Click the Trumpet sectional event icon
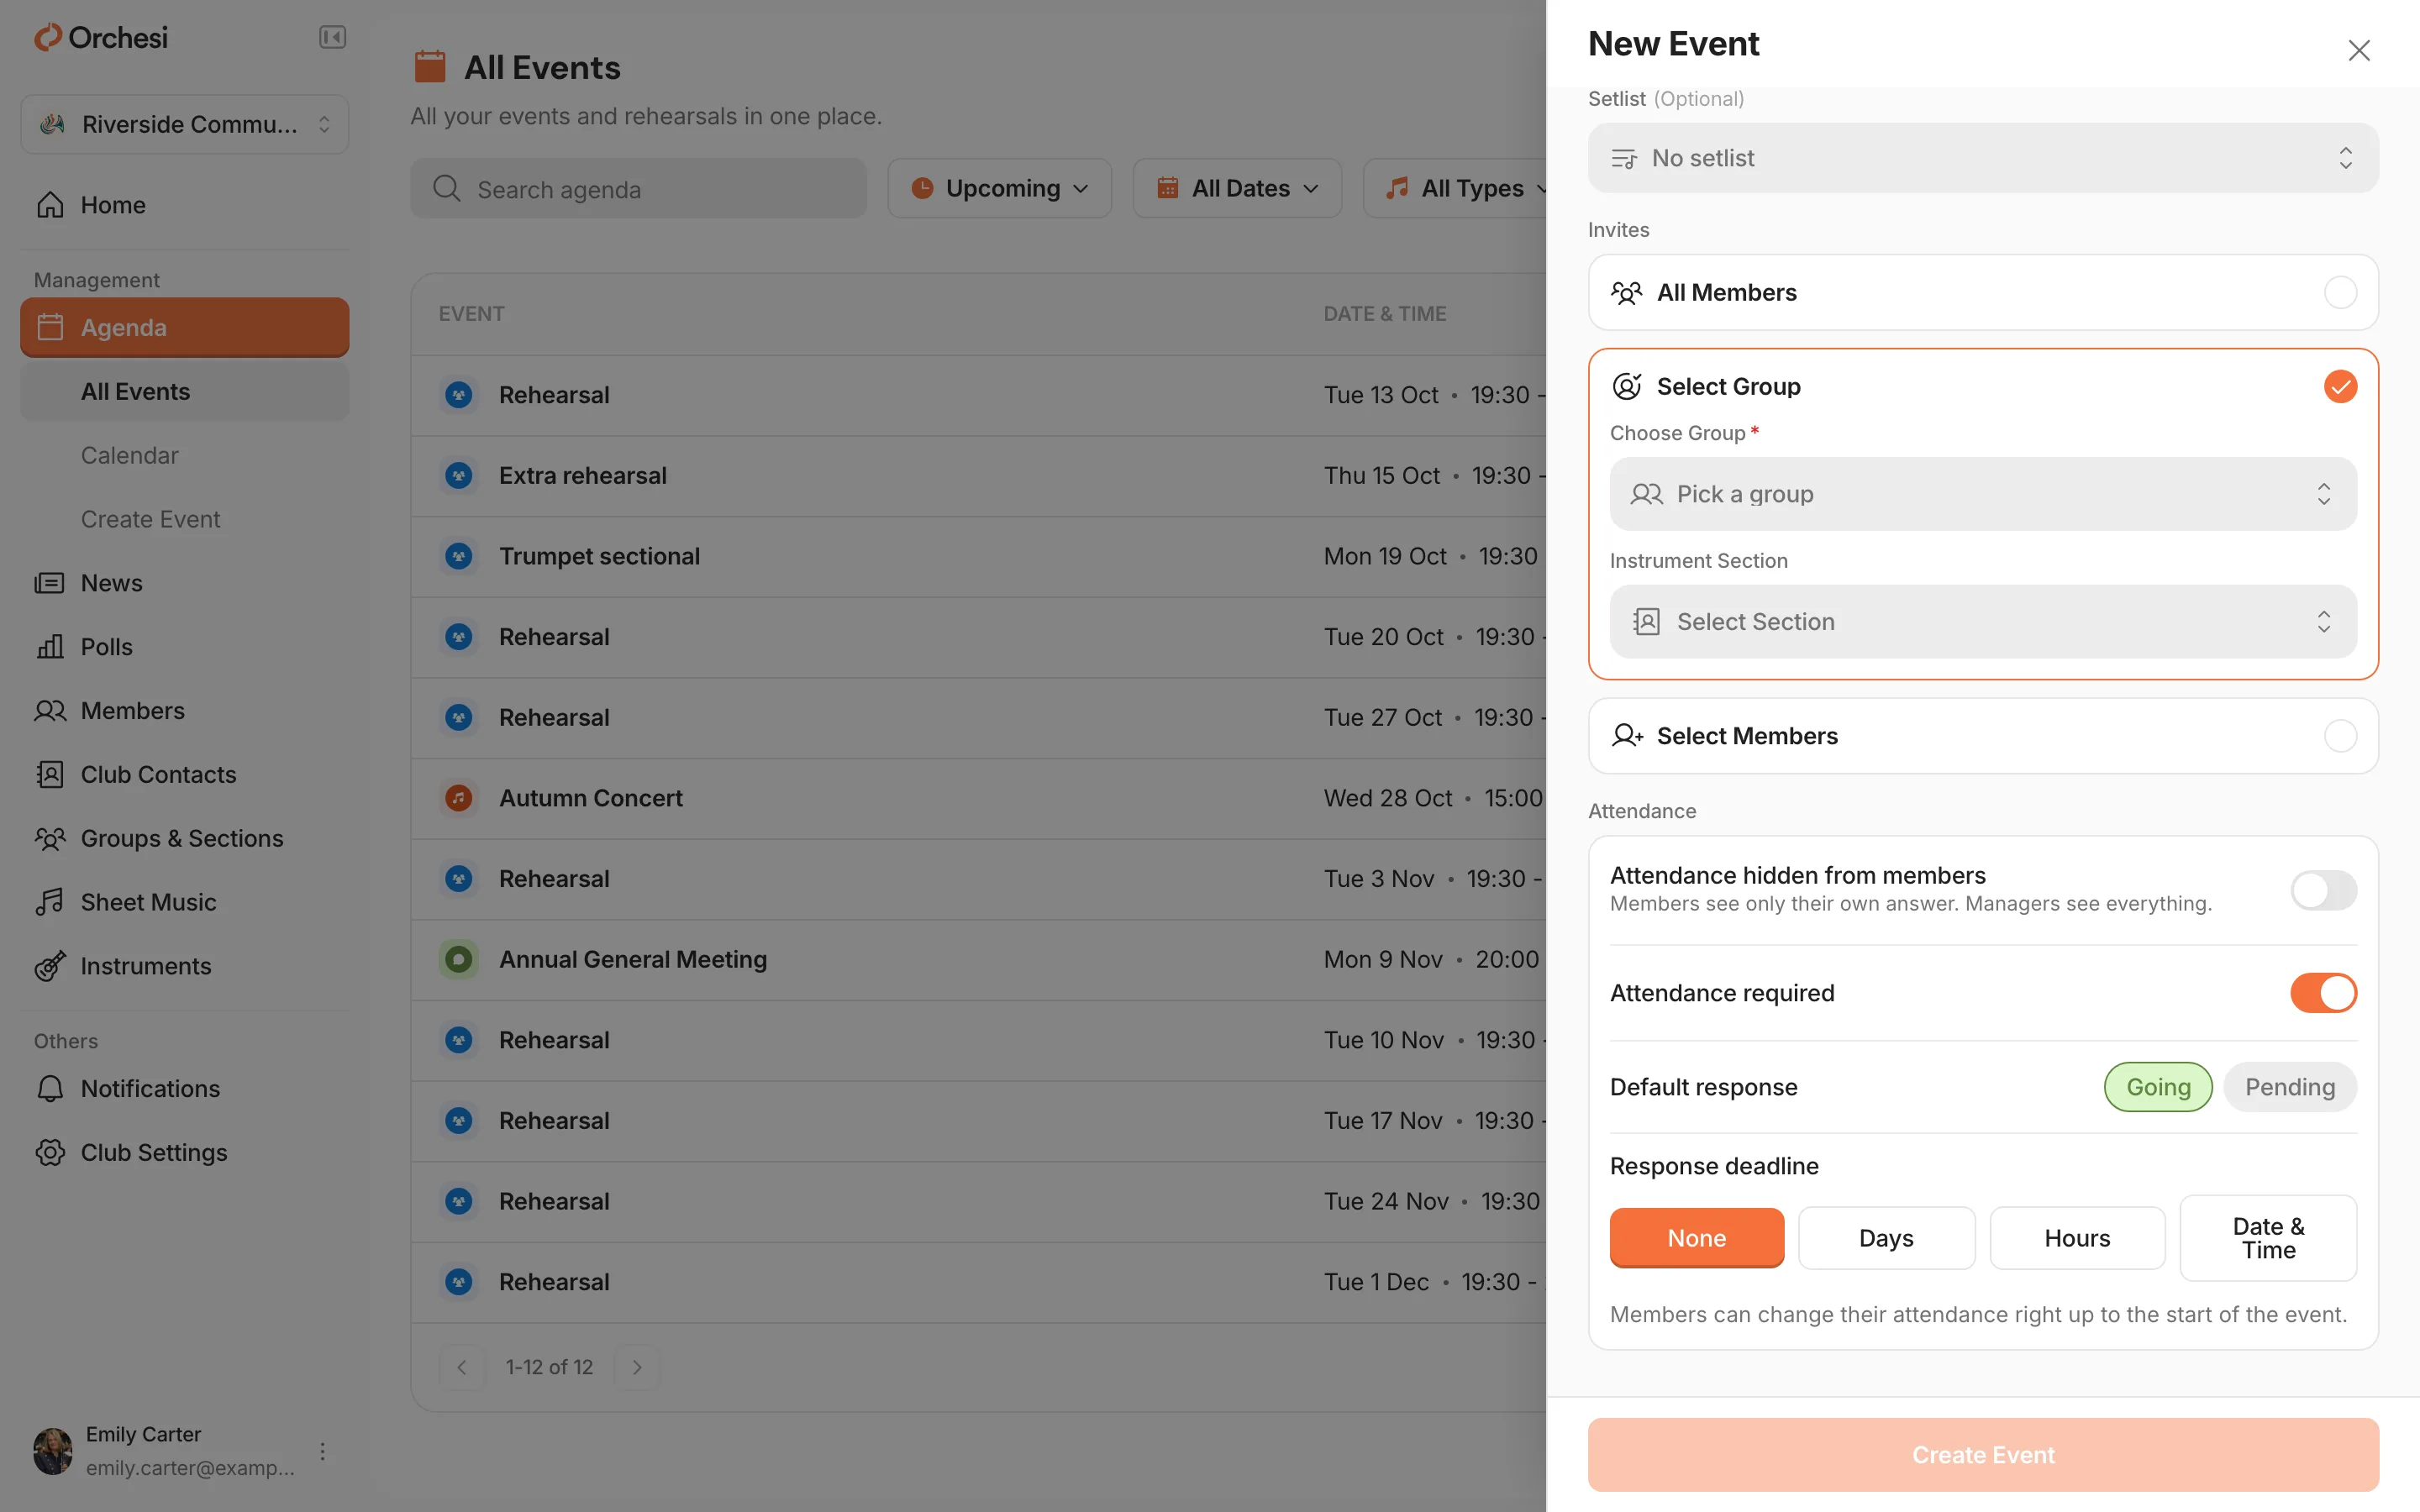This screenshot has height=1512, width=2420. click(x=459, y=556)
